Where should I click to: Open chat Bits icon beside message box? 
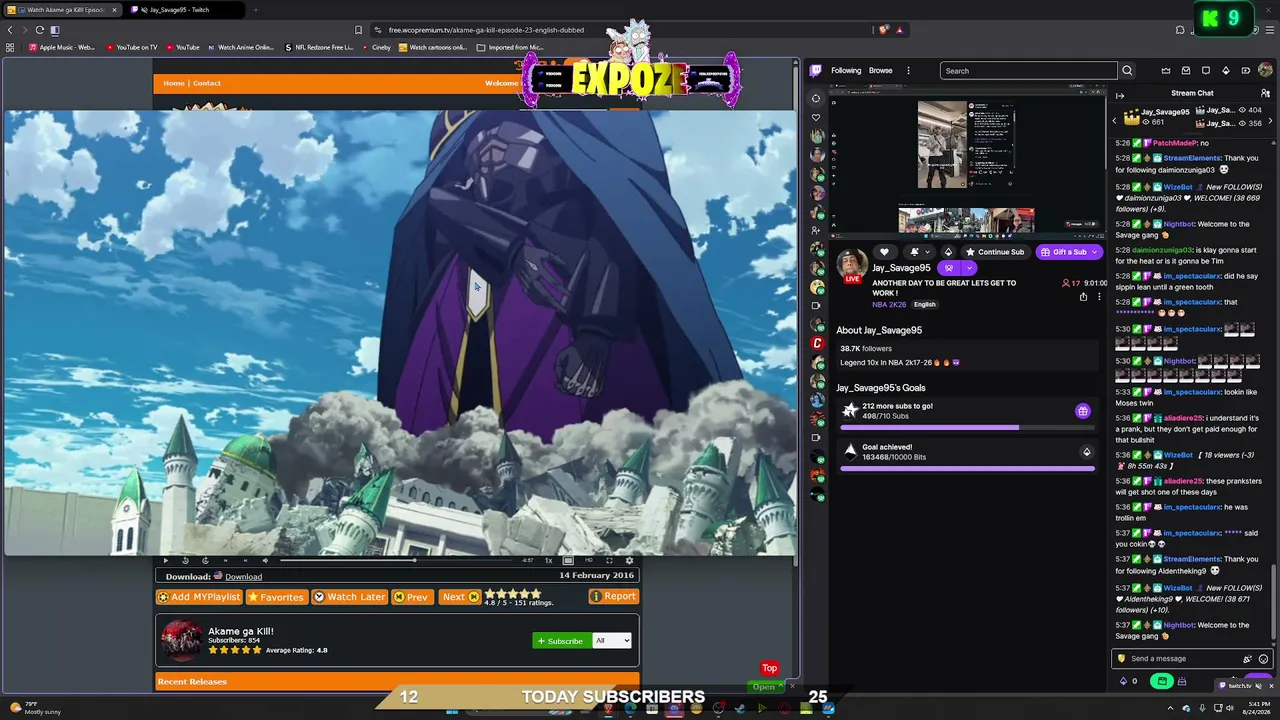1247,659
